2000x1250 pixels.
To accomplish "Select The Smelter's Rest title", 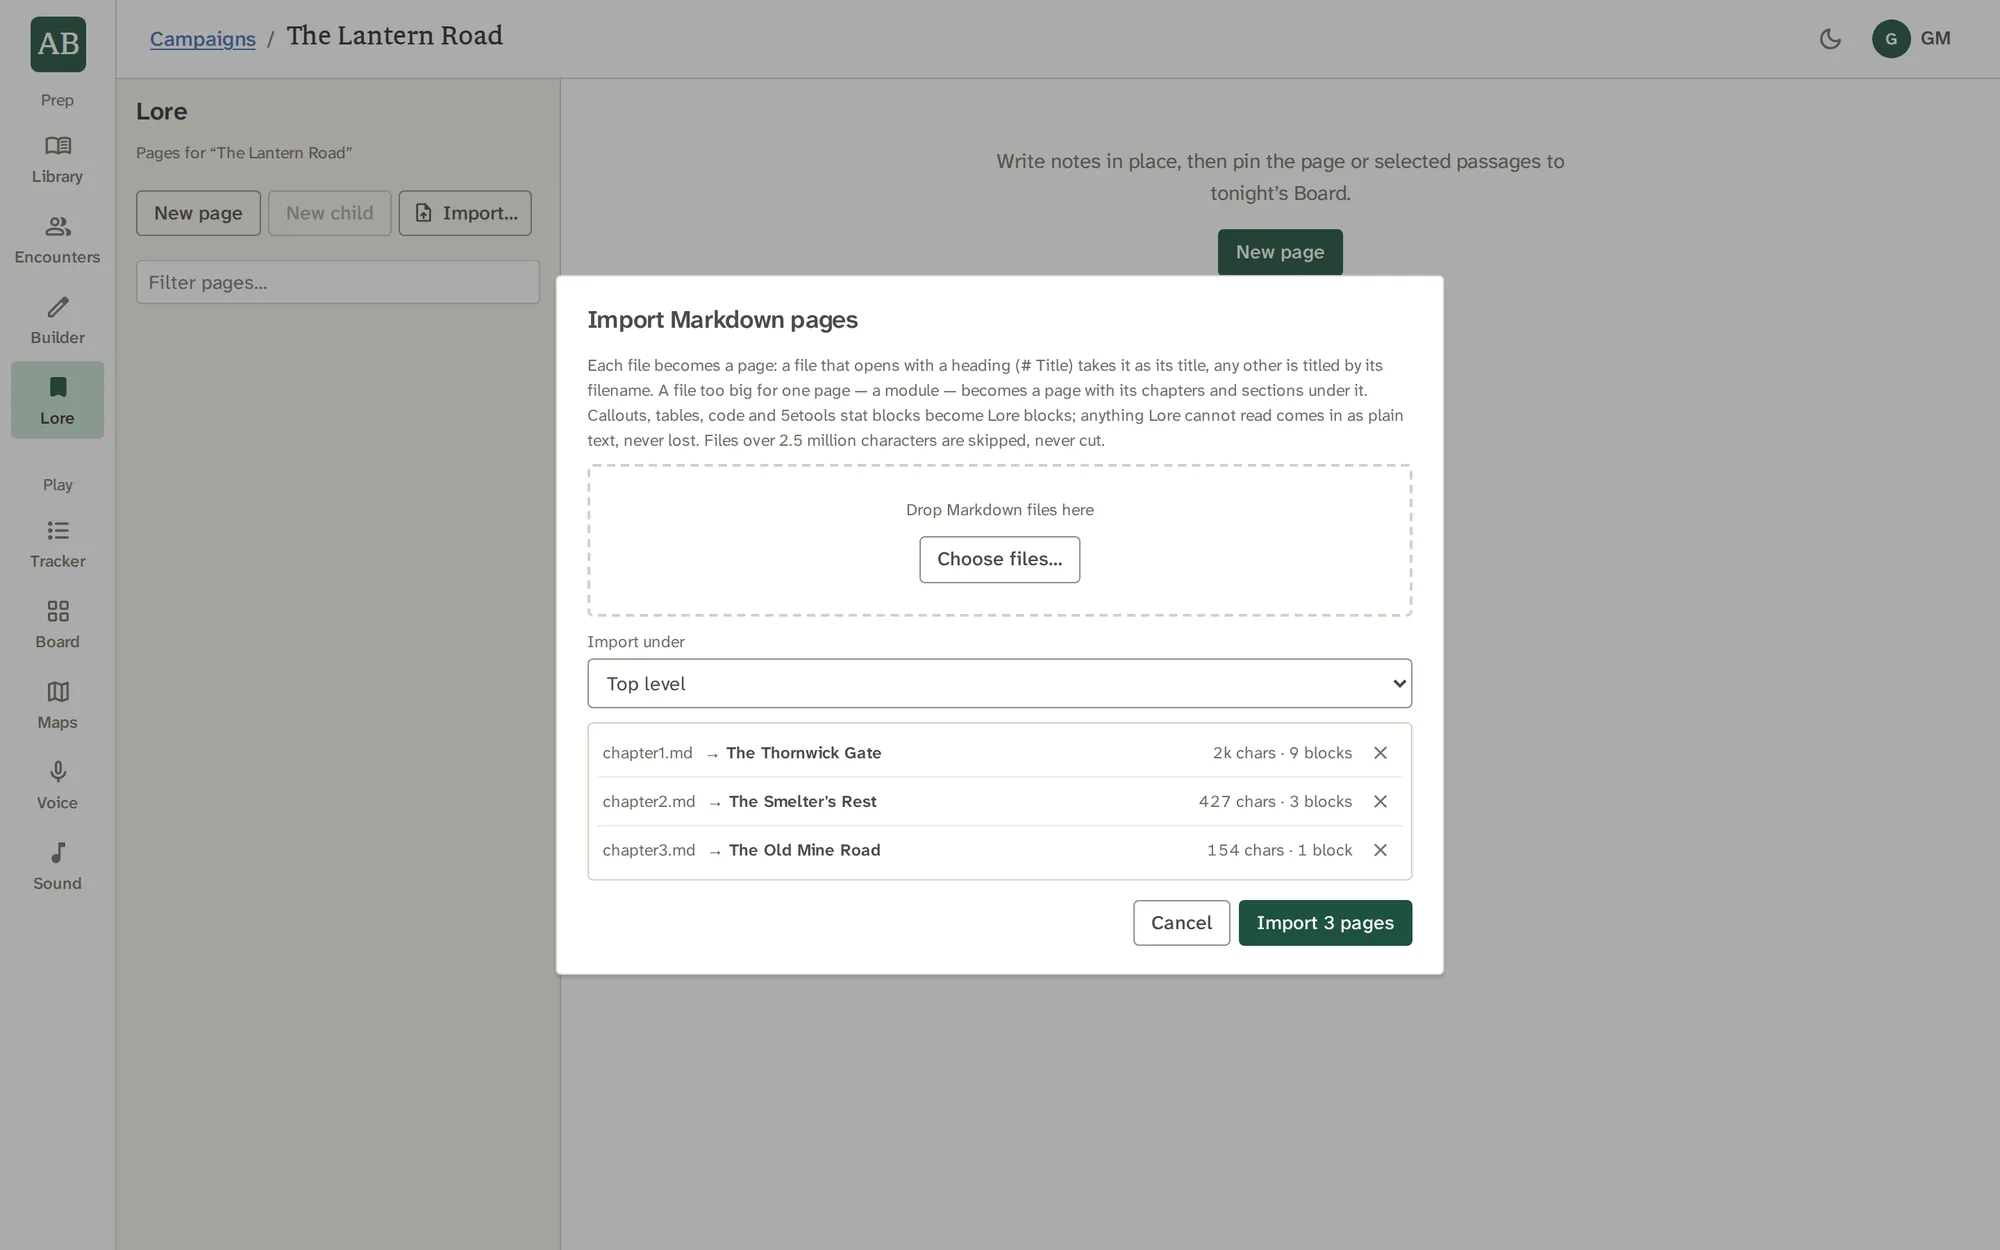I will (x=802, y=801).
